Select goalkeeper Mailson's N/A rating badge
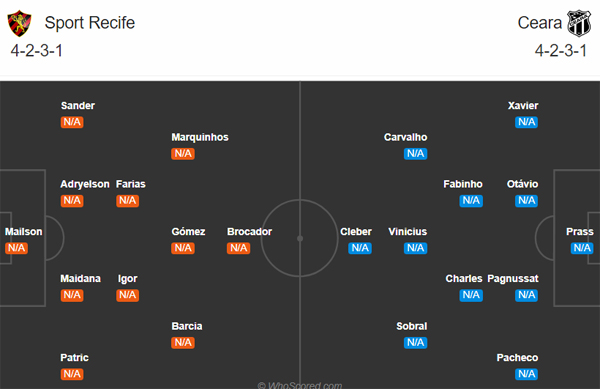The width and height of the screenshot is (600, 389). (x=16, y=248)
